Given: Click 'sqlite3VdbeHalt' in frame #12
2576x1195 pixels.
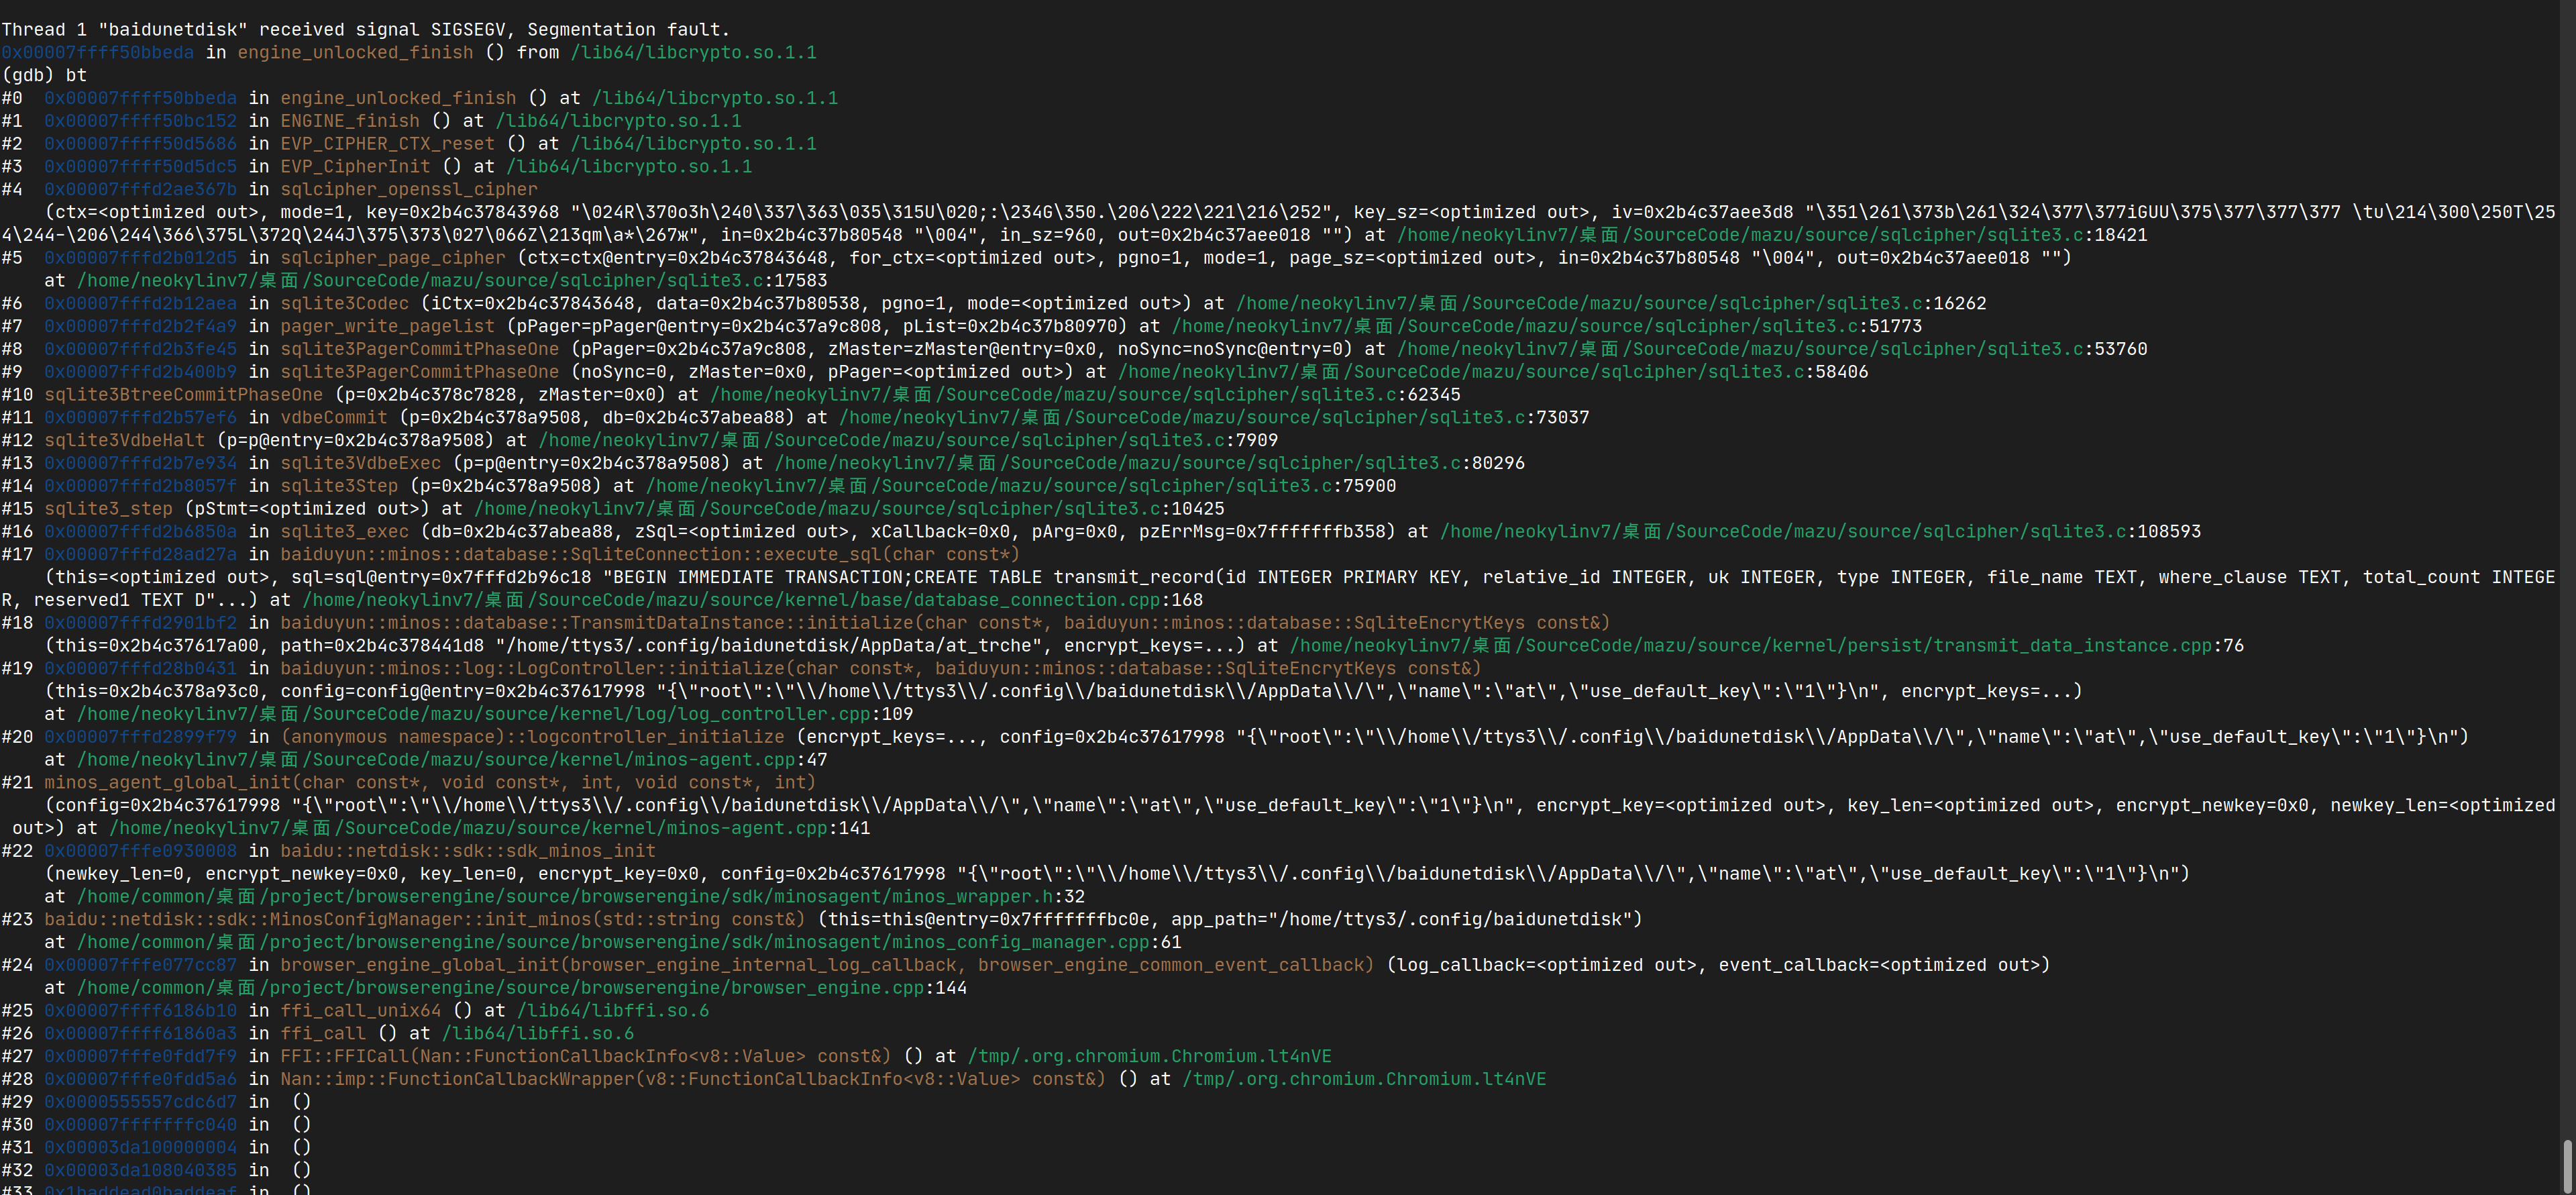Looking at the screenshot, I should (124, 440).
